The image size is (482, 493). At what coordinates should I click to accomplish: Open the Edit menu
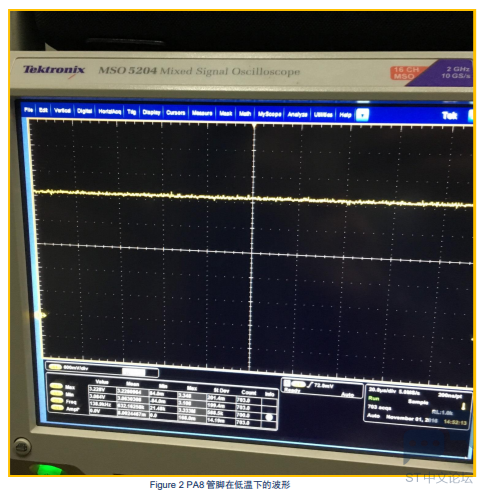coord(43,110)
